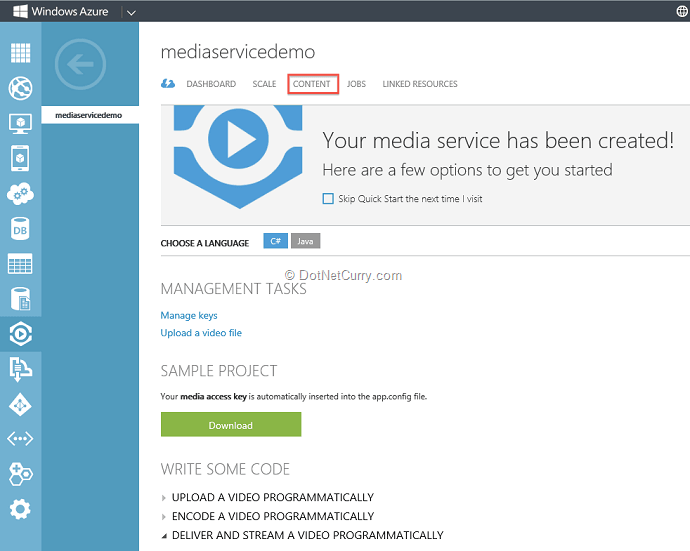Open Mobile Services phone icon
Viewport: 690px width, 551px height.
pos(20,158)
